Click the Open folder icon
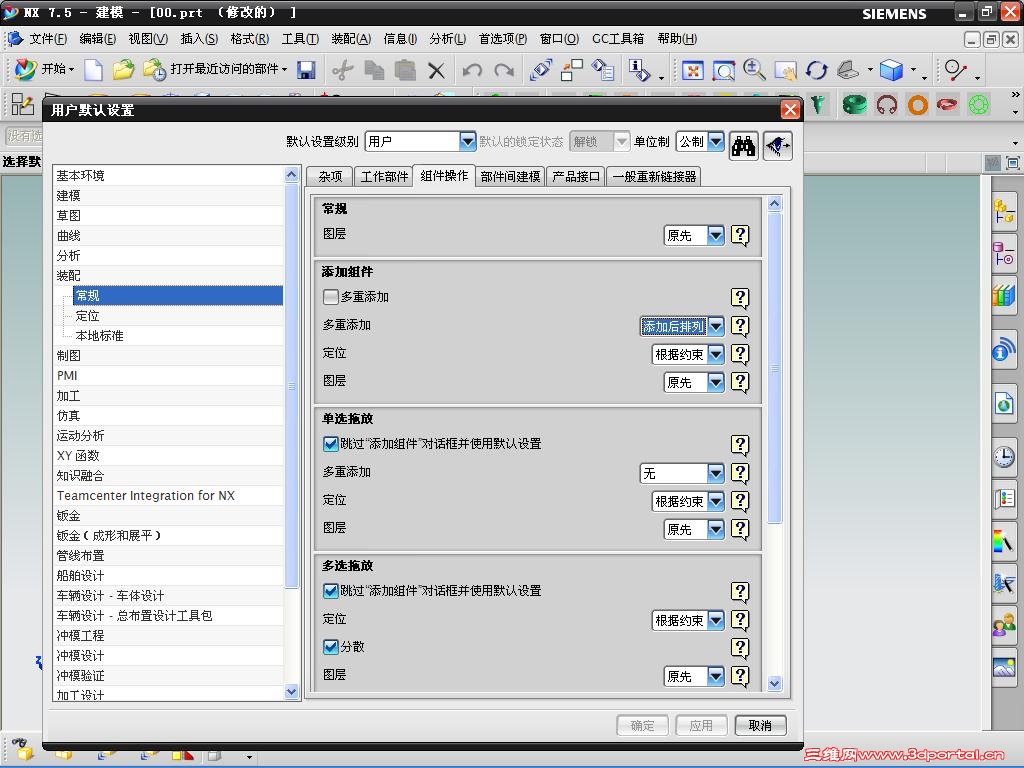This screenshot has height=768, width=1024. pyautogui.click(x=123, y=69)
